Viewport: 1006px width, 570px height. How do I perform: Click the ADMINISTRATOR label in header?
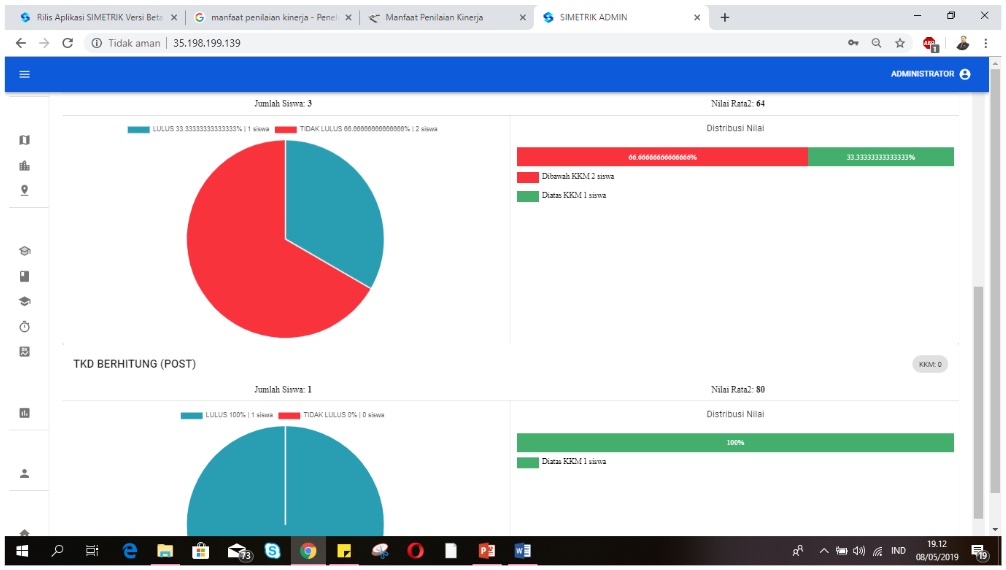[x=922, y=74]
